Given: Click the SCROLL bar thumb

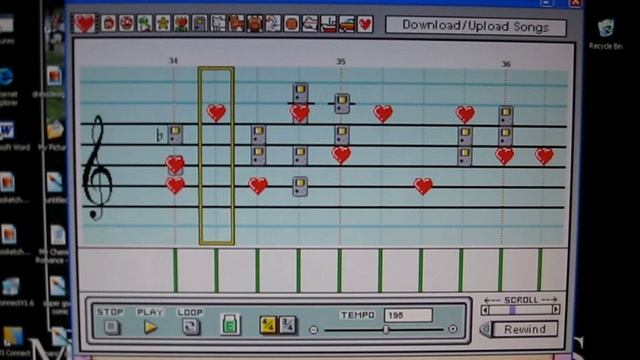Looking at the screenshot, I should [x=513, y=310].
